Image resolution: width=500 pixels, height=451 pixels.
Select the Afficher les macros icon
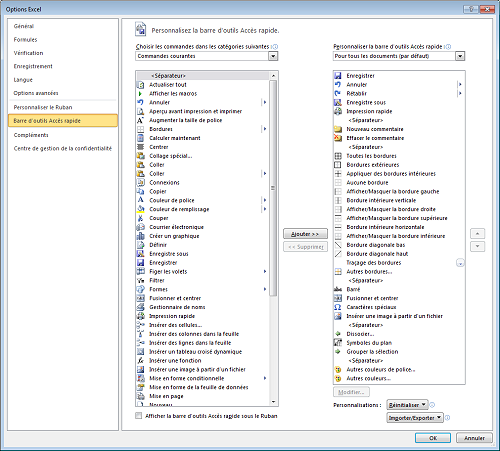point(141,94)
